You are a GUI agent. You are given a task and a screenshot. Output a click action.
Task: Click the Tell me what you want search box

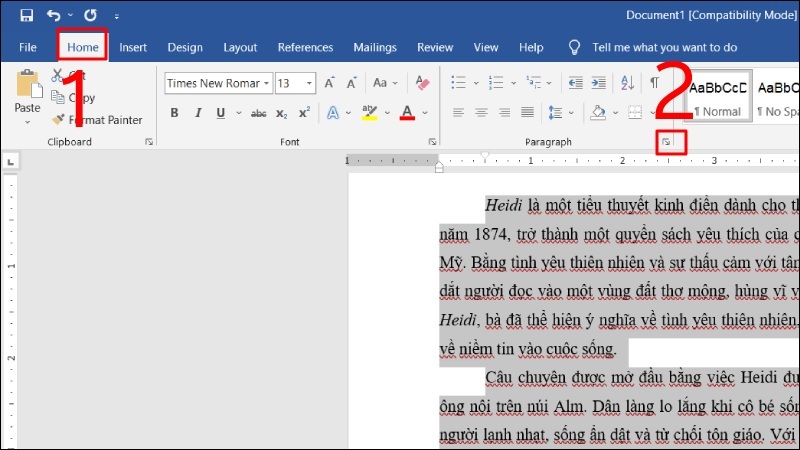664,47
